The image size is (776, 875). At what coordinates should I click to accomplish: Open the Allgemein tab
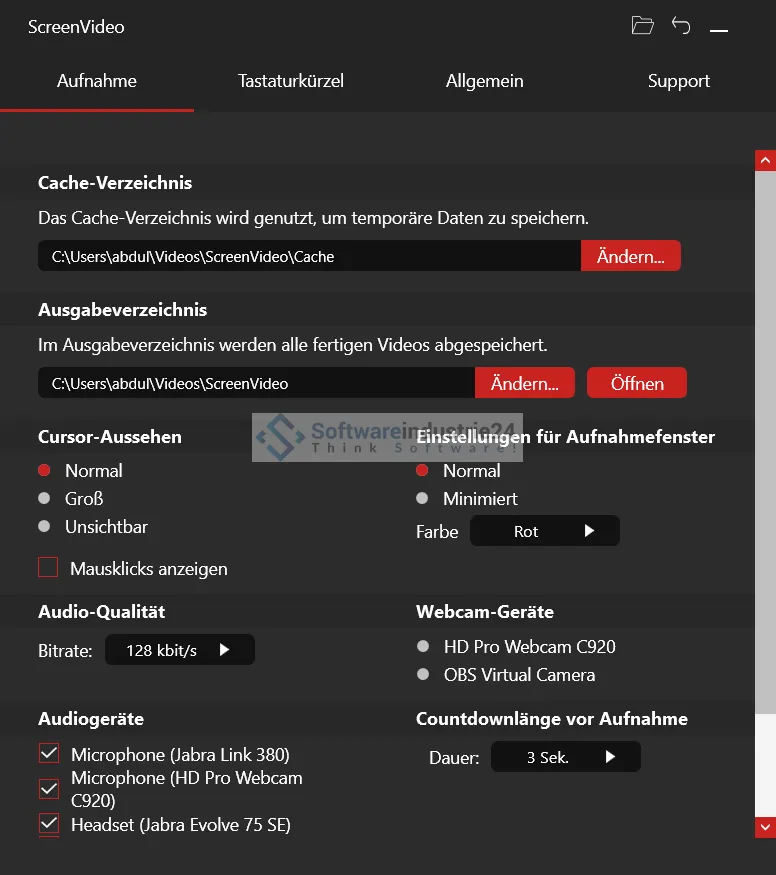(484, 81)
